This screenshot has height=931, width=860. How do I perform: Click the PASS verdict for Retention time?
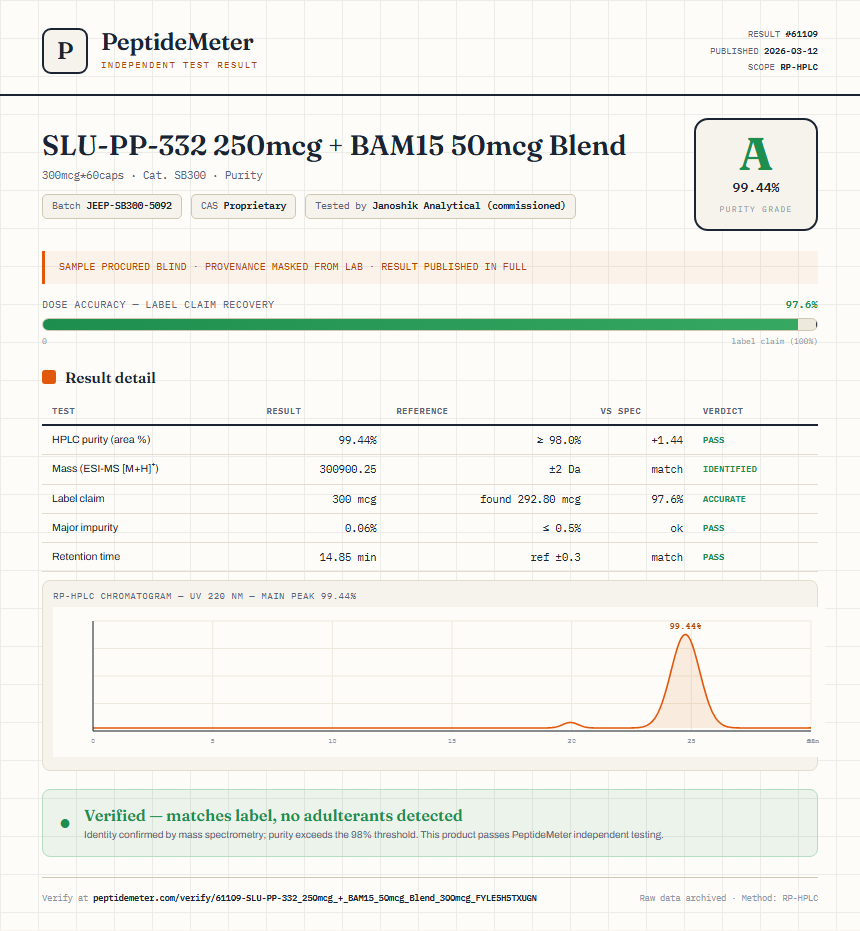[x=713, y=557]
